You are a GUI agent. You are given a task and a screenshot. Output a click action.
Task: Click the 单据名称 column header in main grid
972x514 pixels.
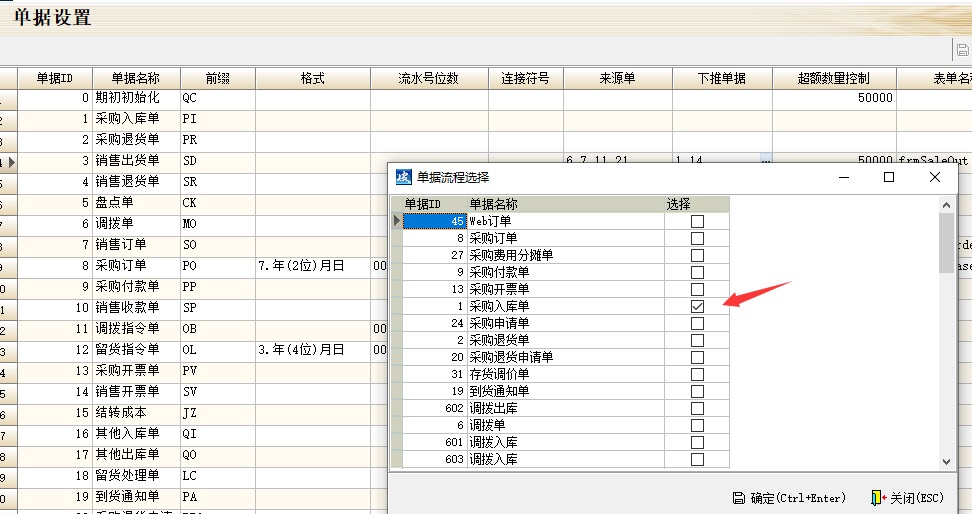(x=136, y=78)
